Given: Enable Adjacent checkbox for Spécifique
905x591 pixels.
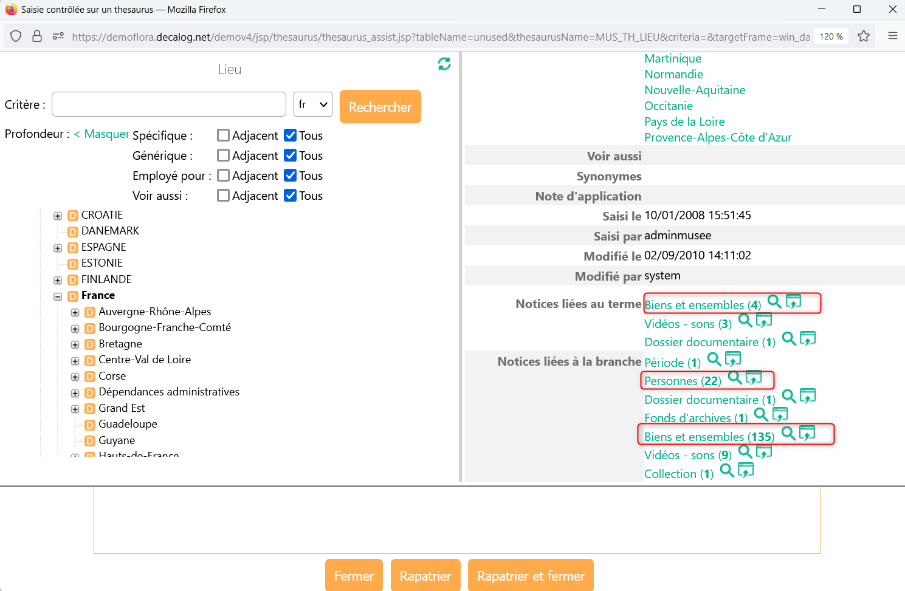Looking at the screenshot, I should click(224, 136).
